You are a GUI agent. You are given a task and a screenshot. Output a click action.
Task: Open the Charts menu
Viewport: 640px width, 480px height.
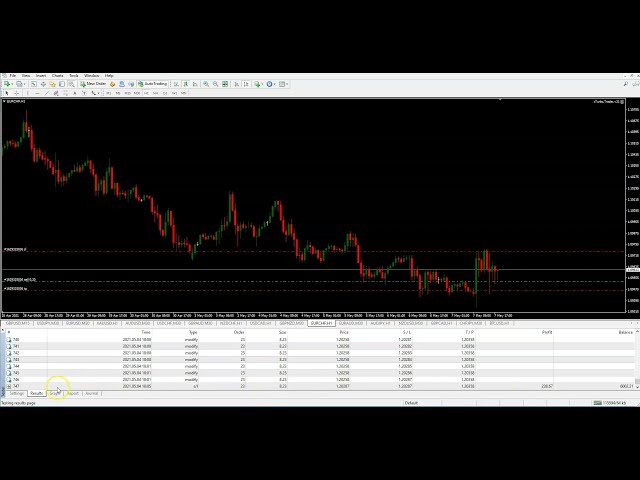(x=57, y=75)
